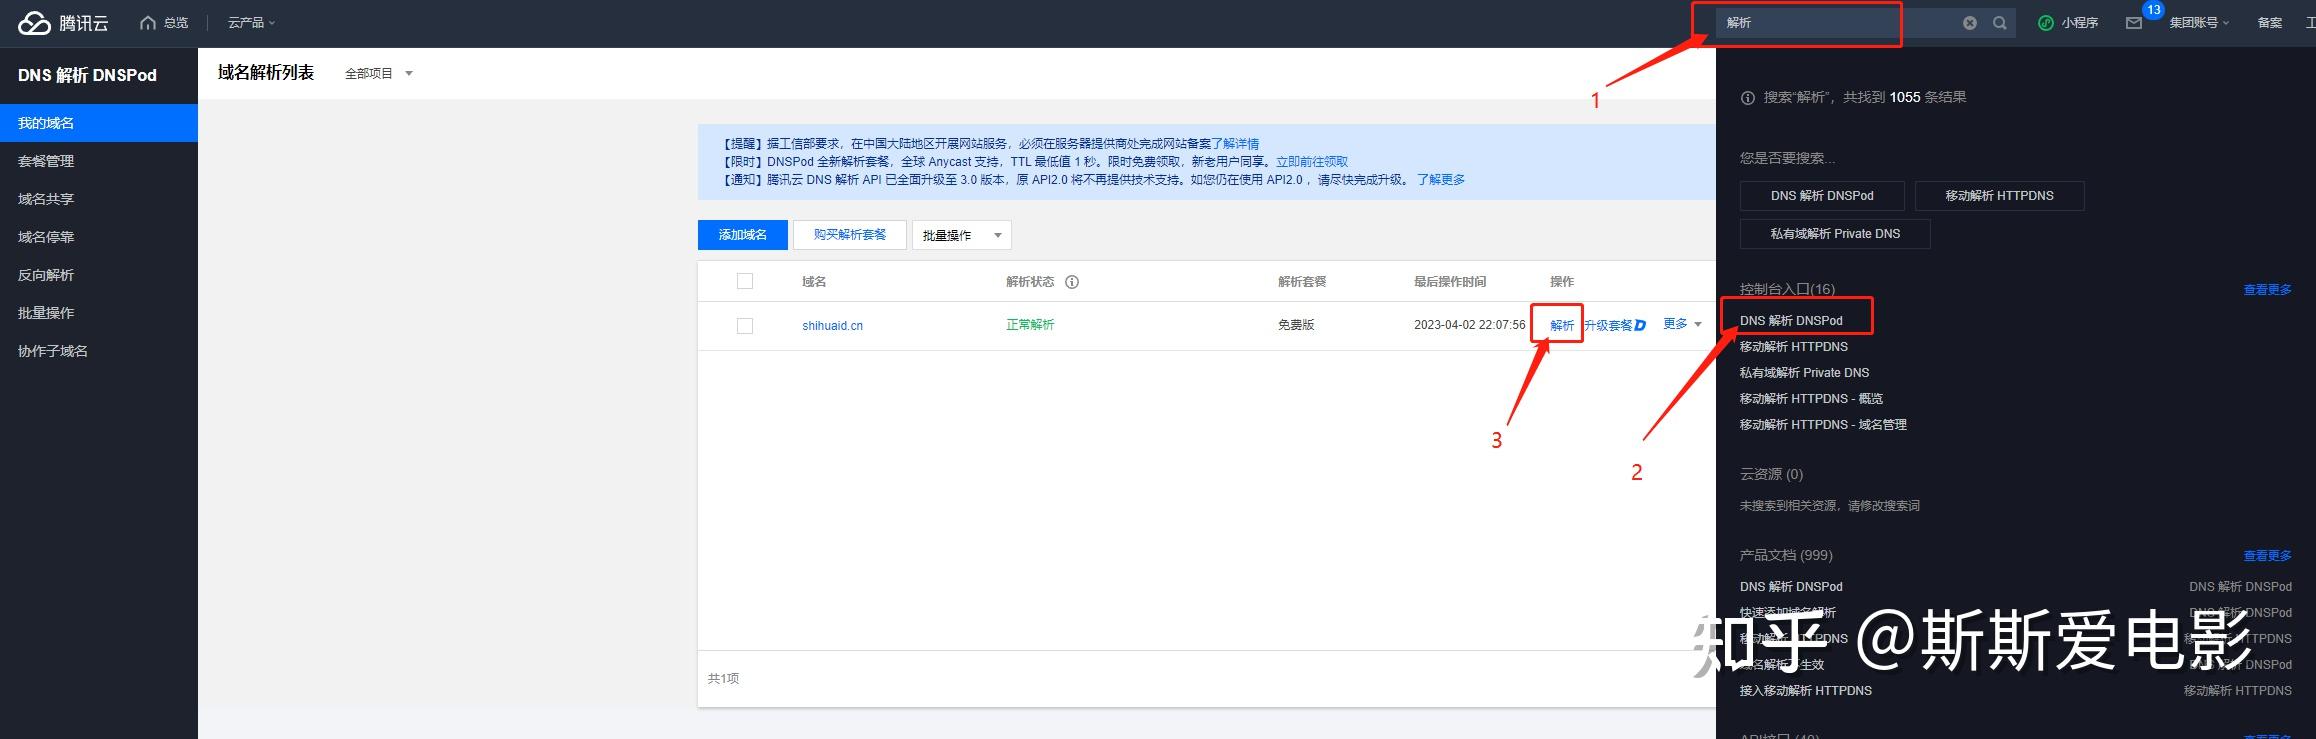Click 解析 action for shihuaid.cn
Viewport: 2316px width, 739px height.
[x=1562, y=326]
